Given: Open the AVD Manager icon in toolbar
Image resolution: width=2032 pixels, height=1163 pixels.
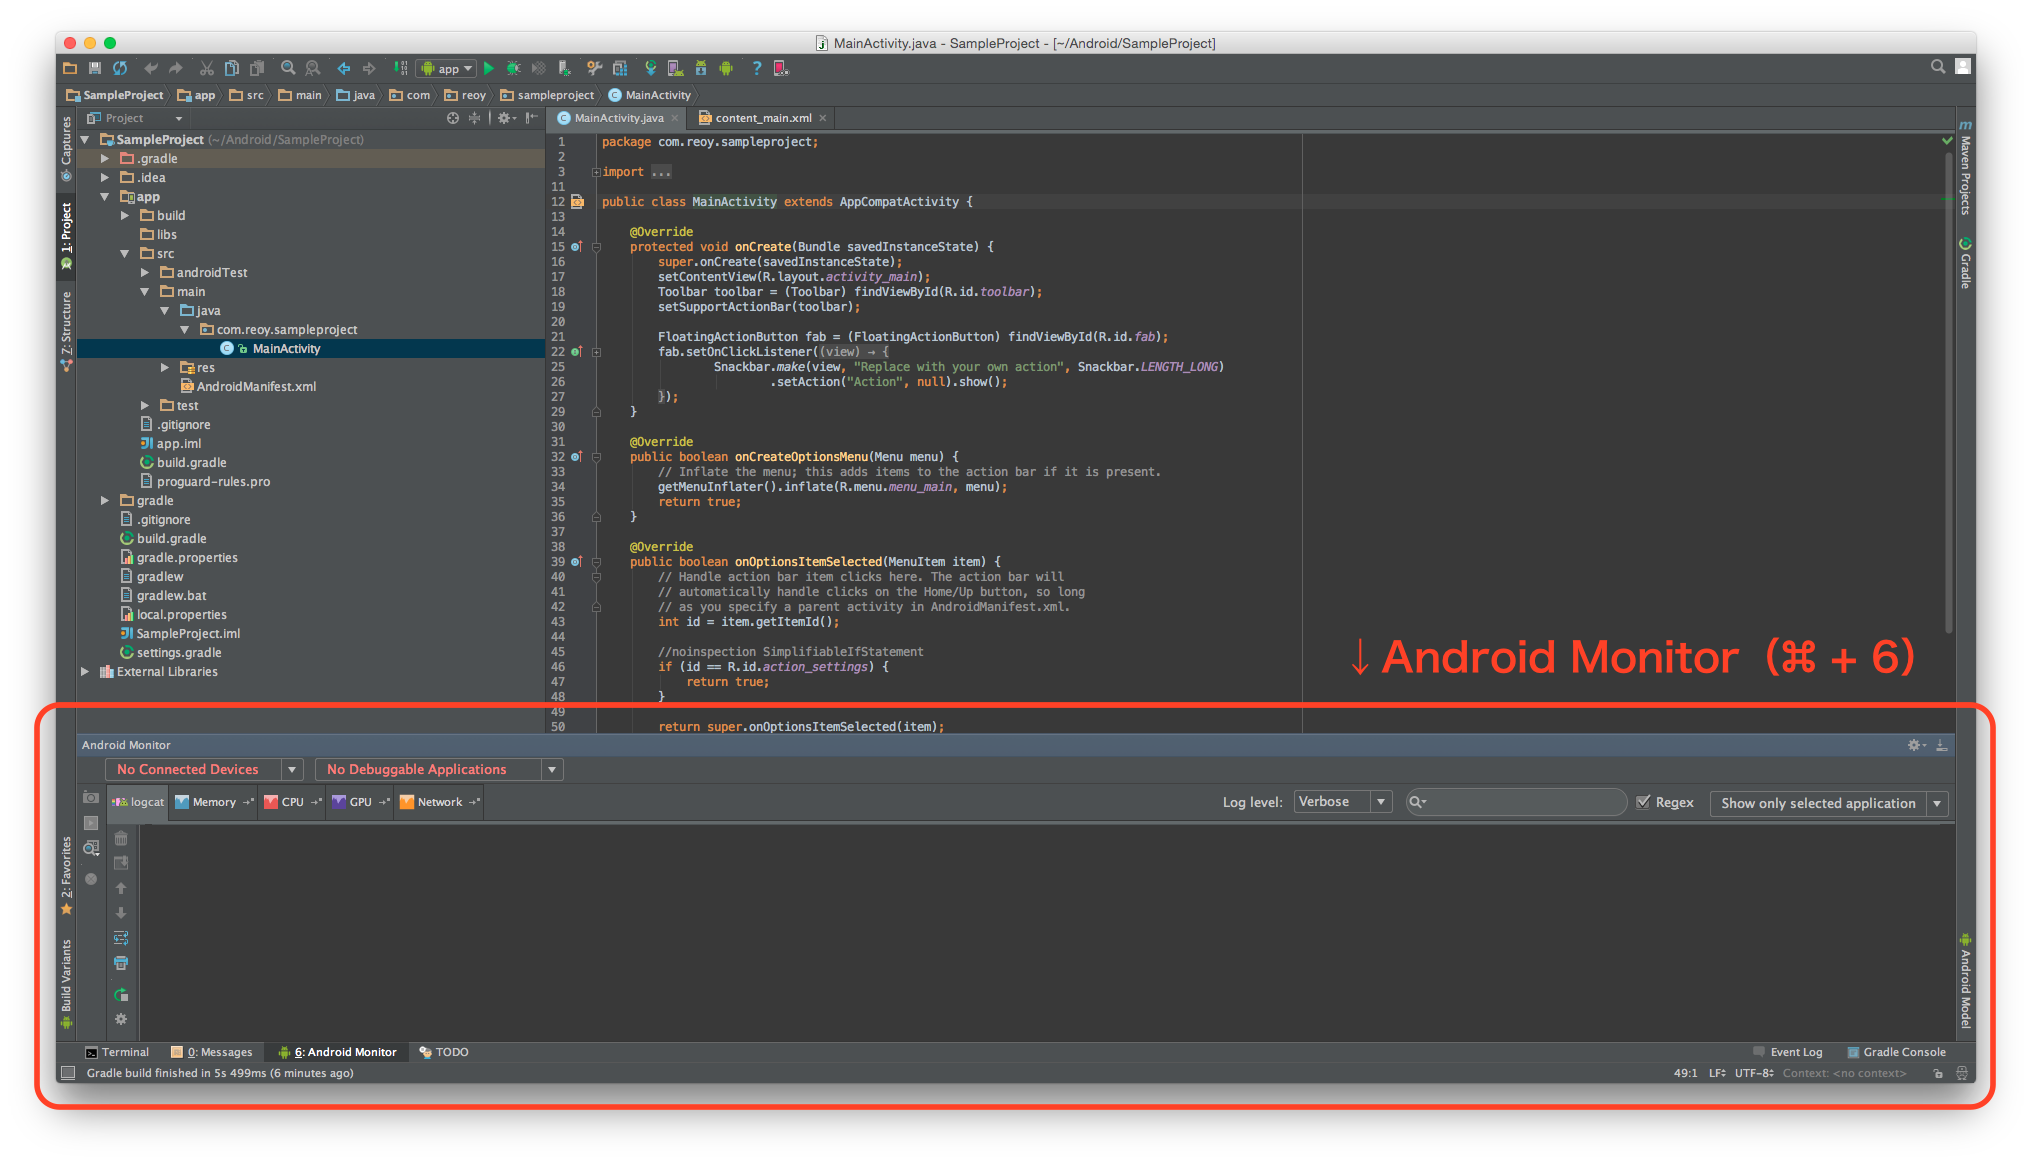Looking at the screenshot, I should (x=675, y=68).
